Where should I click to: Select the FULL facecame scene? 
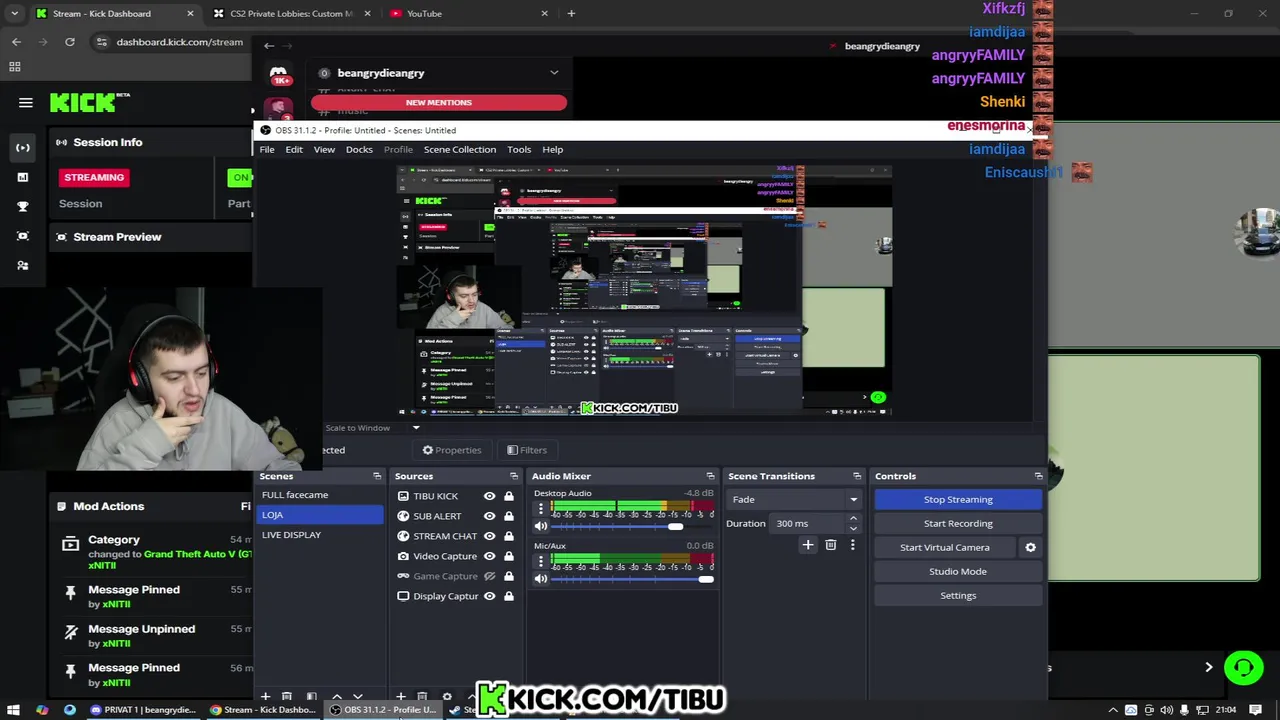[320, 495]
